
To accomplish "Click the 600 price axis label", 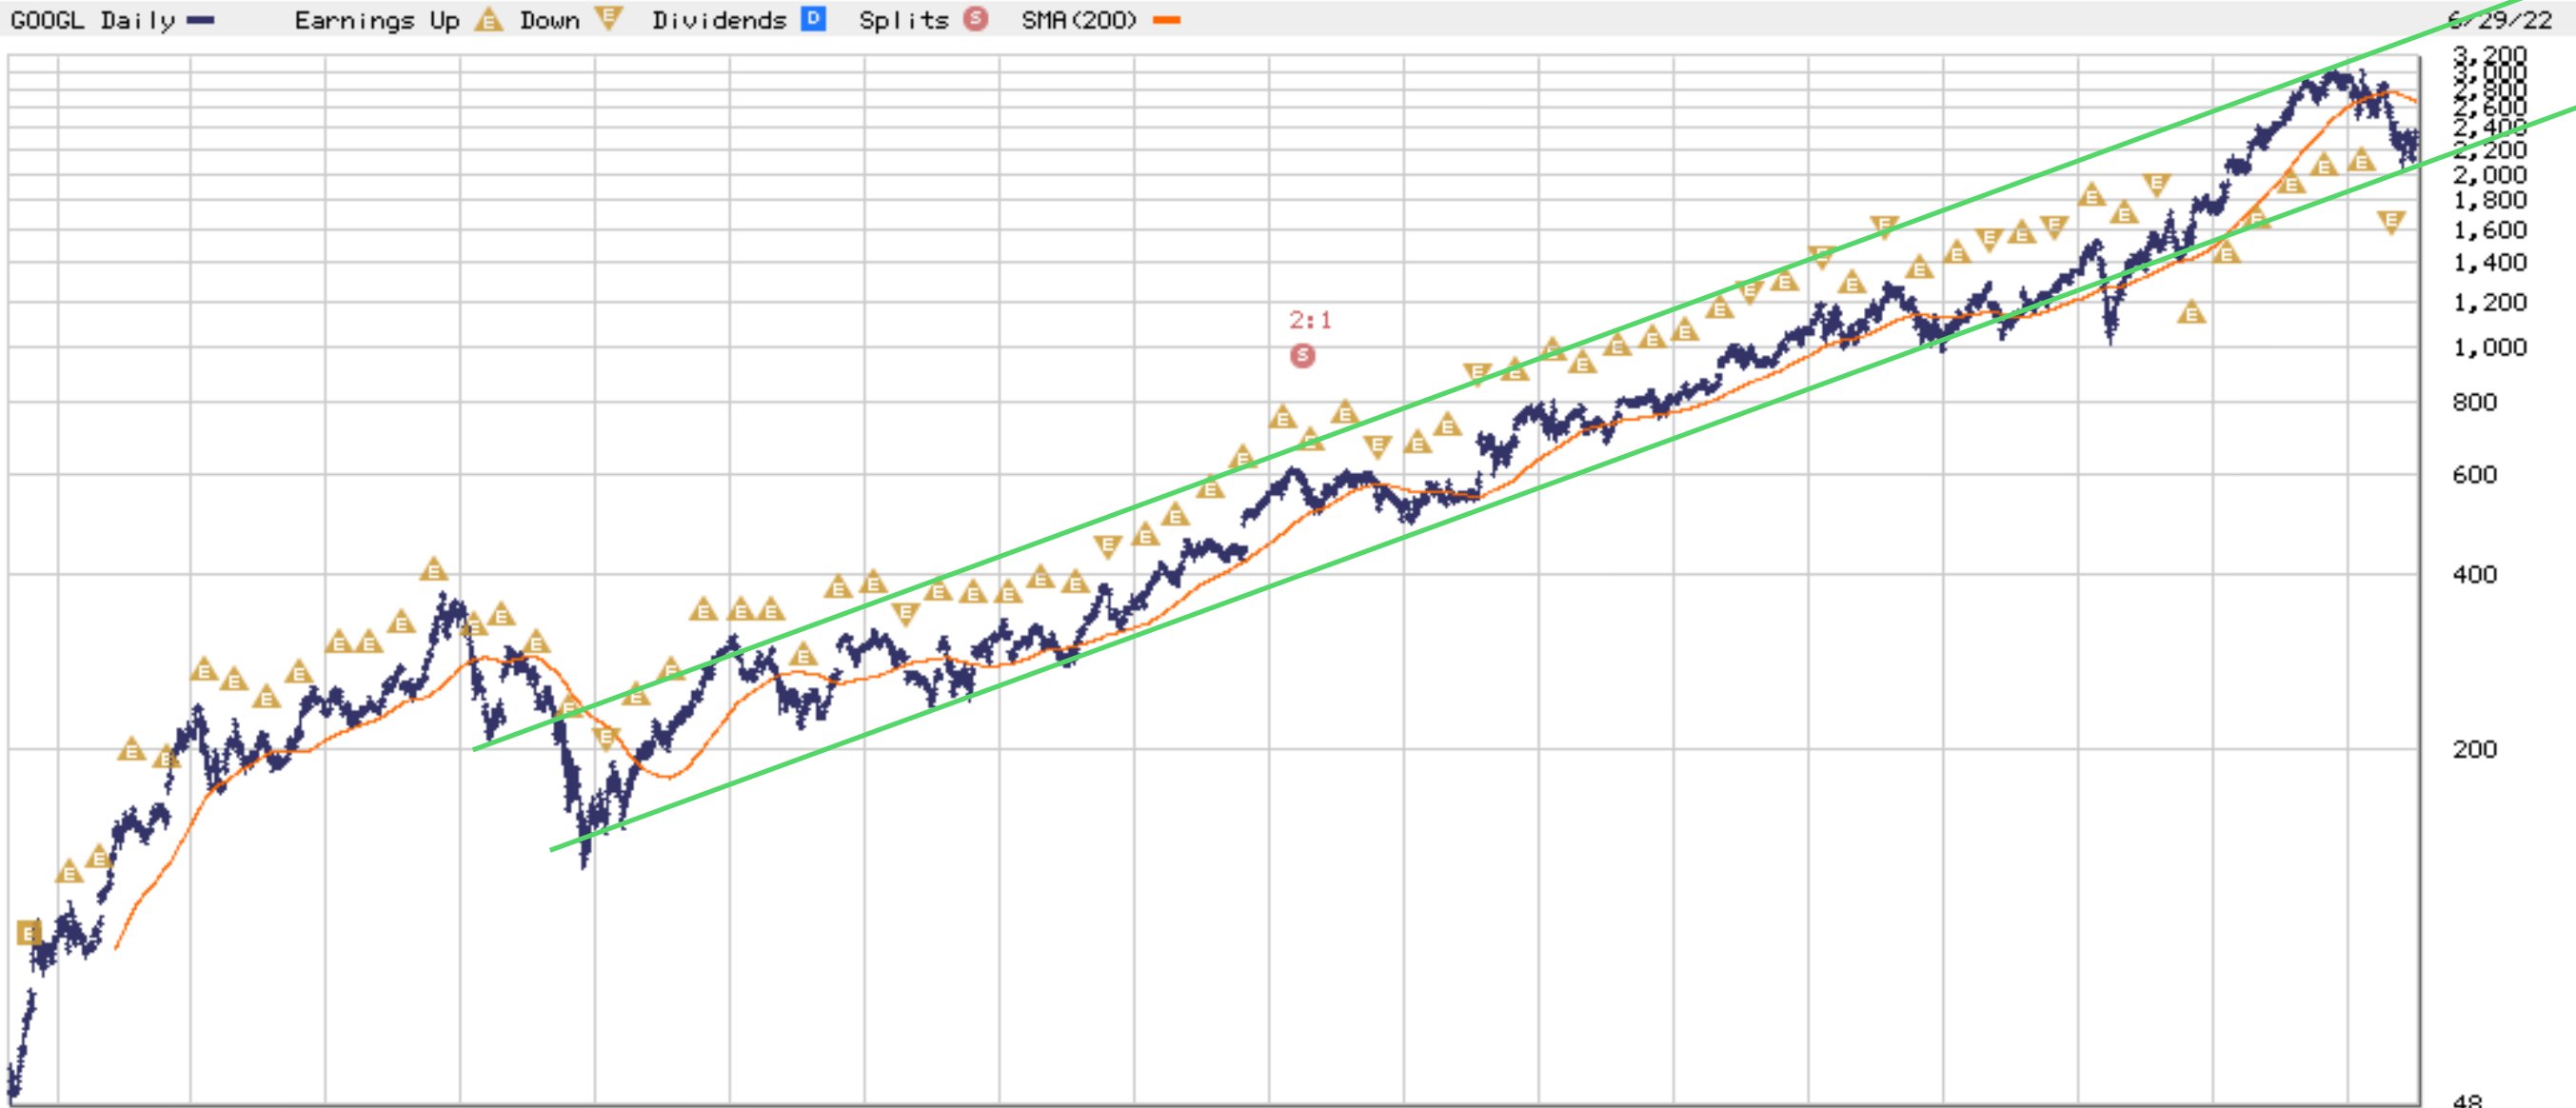I will pyautogui.click(x=2475, y=474).
